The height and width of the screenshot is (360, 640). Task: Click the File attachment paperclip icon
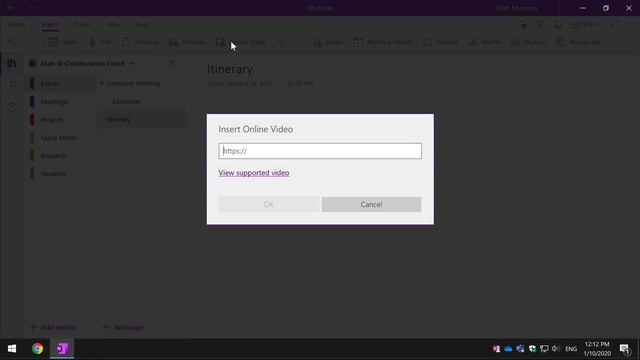pyautogui.click(x=92, y=42)
